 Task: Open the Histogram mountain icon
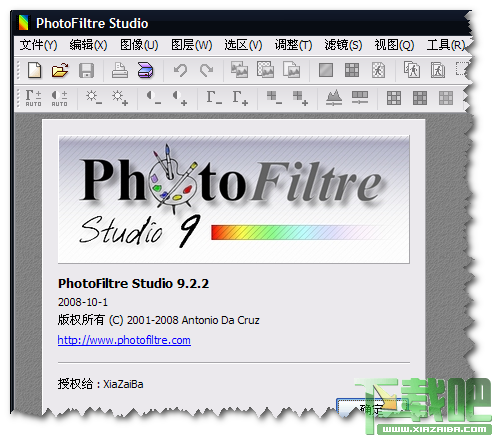pos(334,98)
